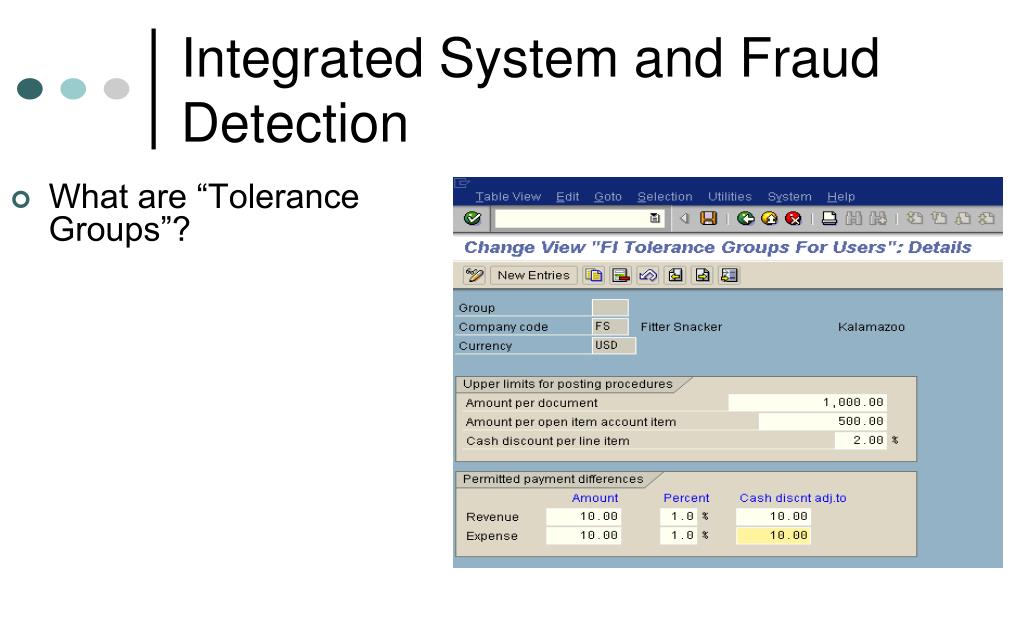The image size is (1024, 640).
Task: Click the Delete entry icon
Action: pyautogui.click(x=620, y=276)
